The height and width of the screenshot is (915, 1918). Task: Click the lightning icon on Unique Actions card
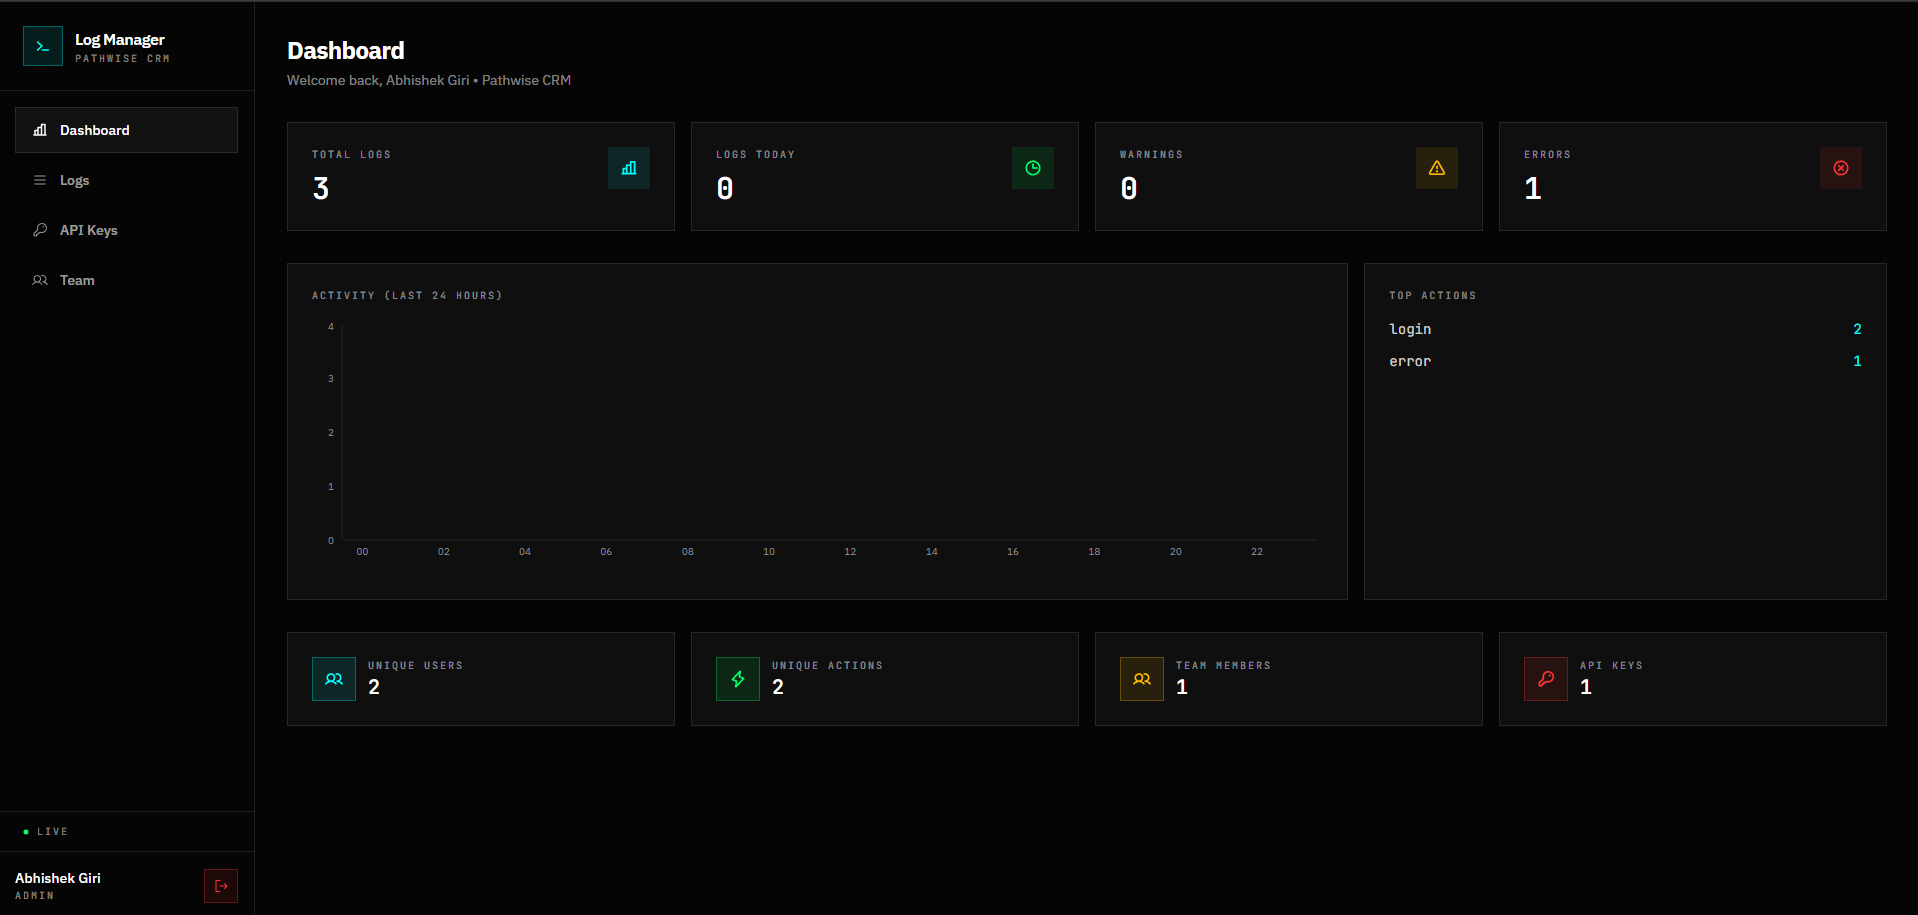737,679
